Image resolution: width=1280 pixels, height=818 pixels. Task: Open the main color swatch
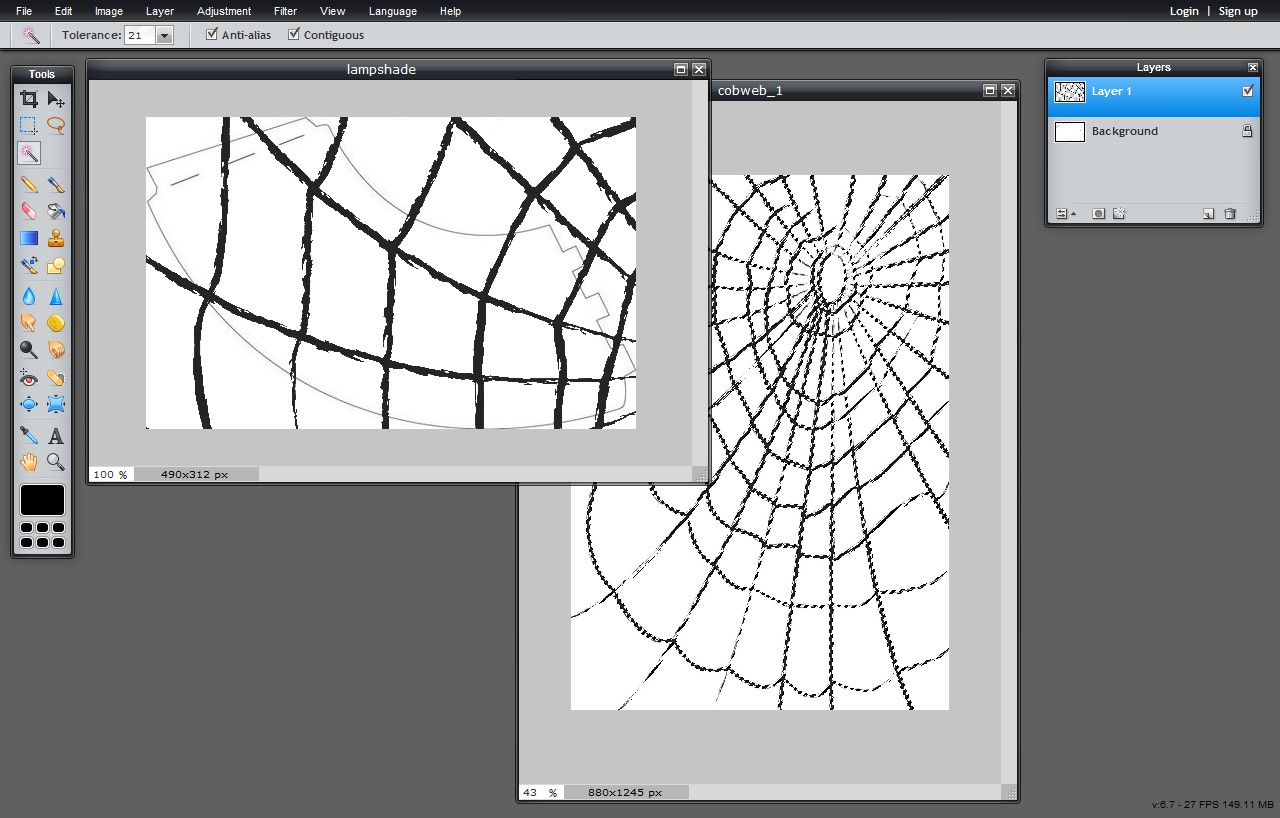[42, 500]
